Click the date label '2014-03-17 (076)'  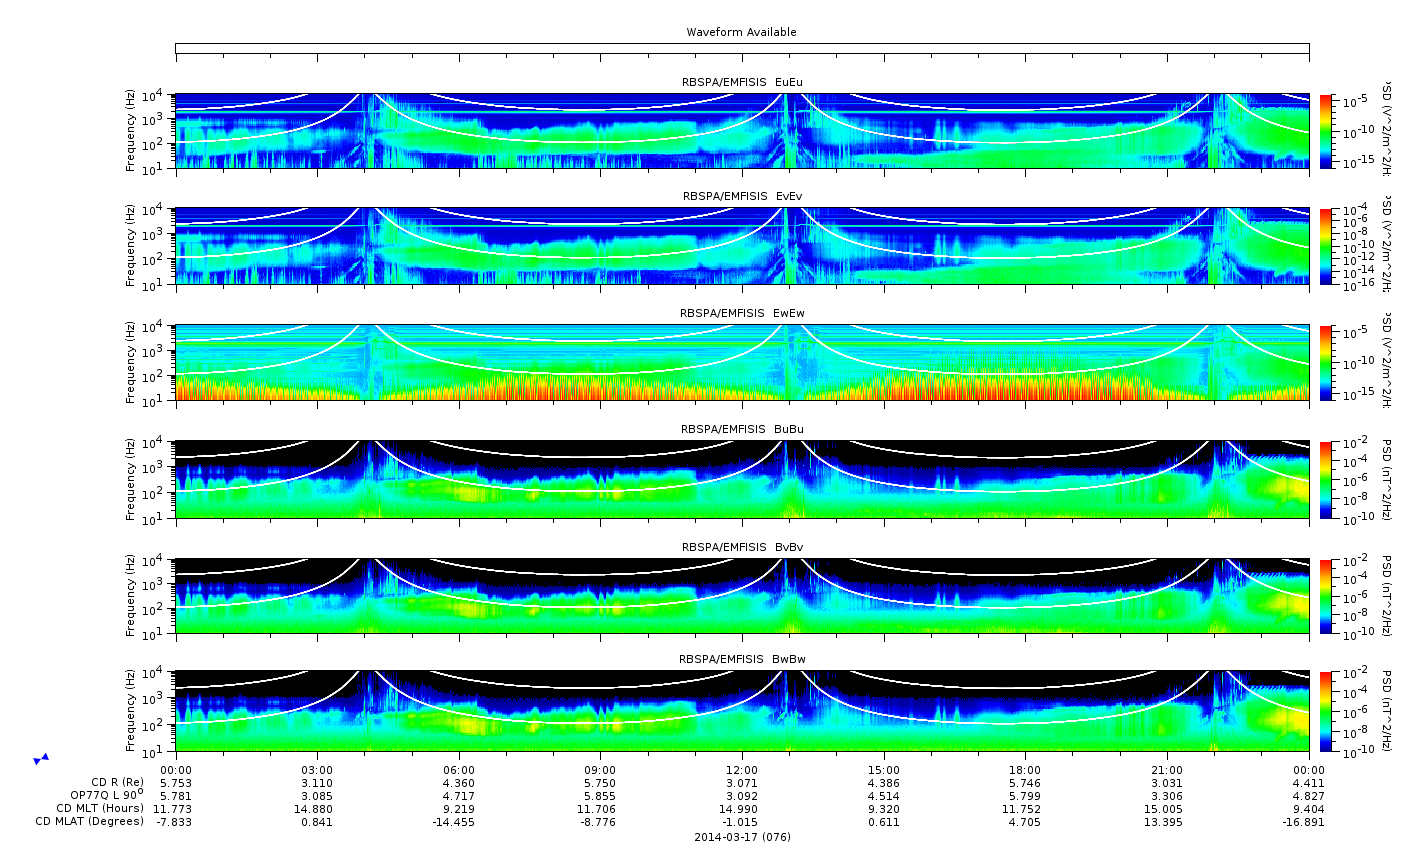tap(742, 837)
